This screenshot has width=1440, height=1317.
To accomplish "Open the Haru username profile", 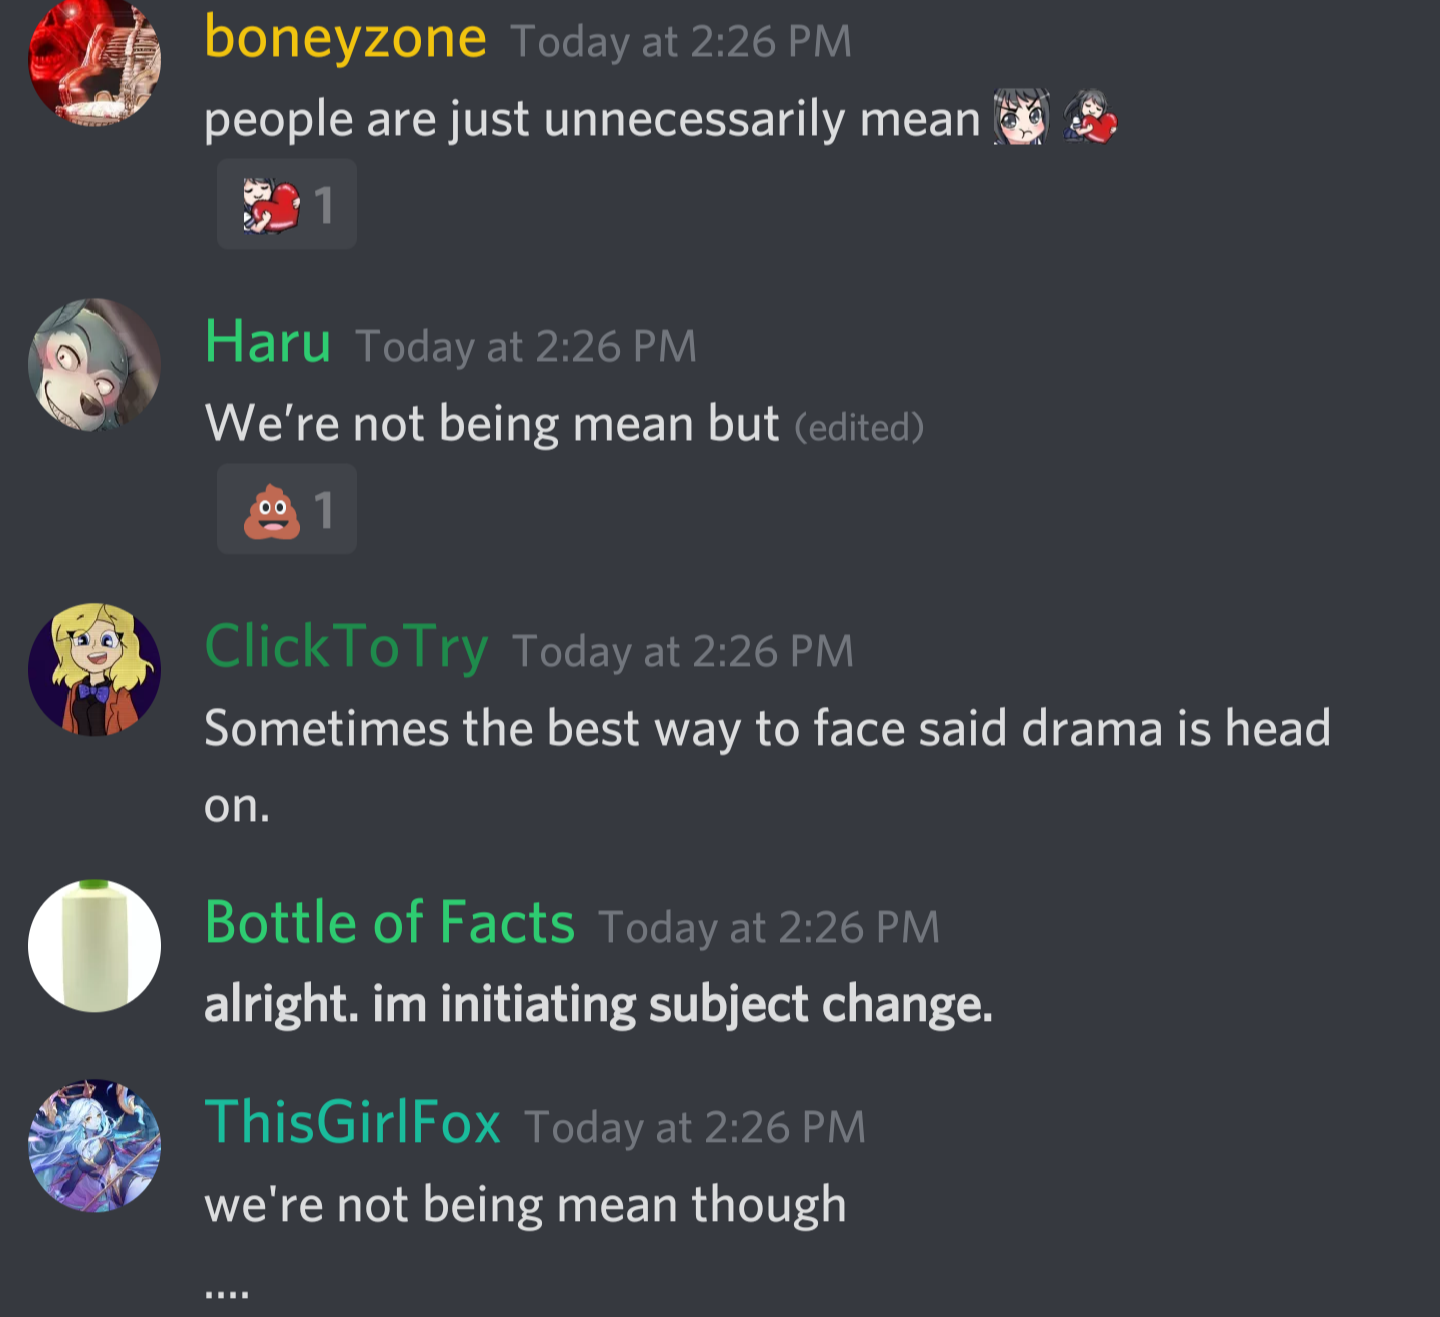I will [x=267, y=342].
